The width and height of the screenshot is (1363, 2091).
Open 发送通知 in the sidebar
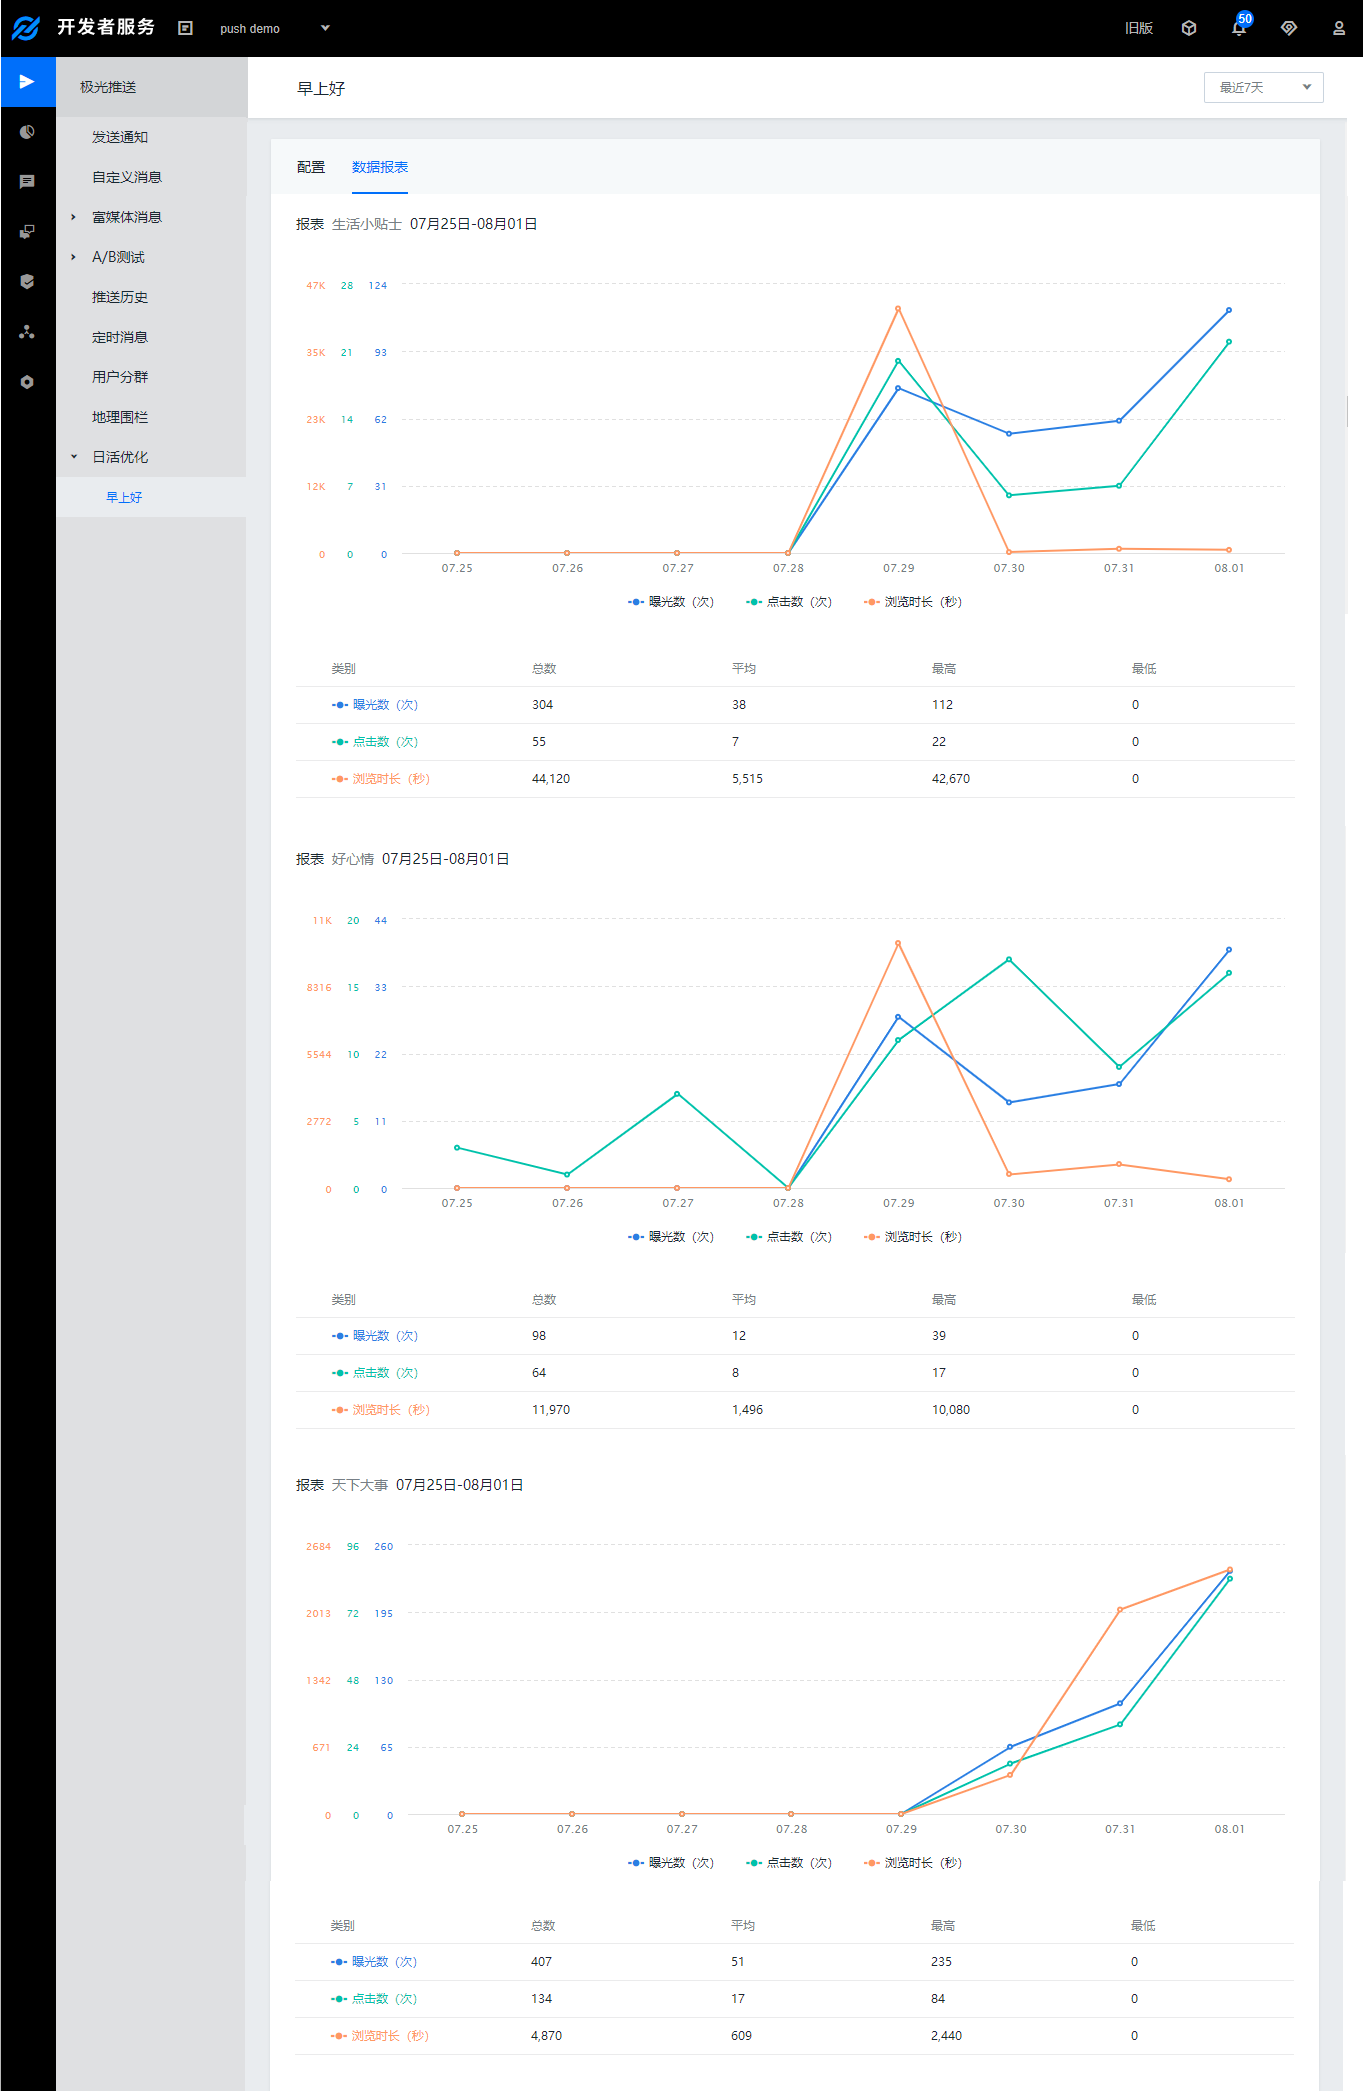coord(120,137)
